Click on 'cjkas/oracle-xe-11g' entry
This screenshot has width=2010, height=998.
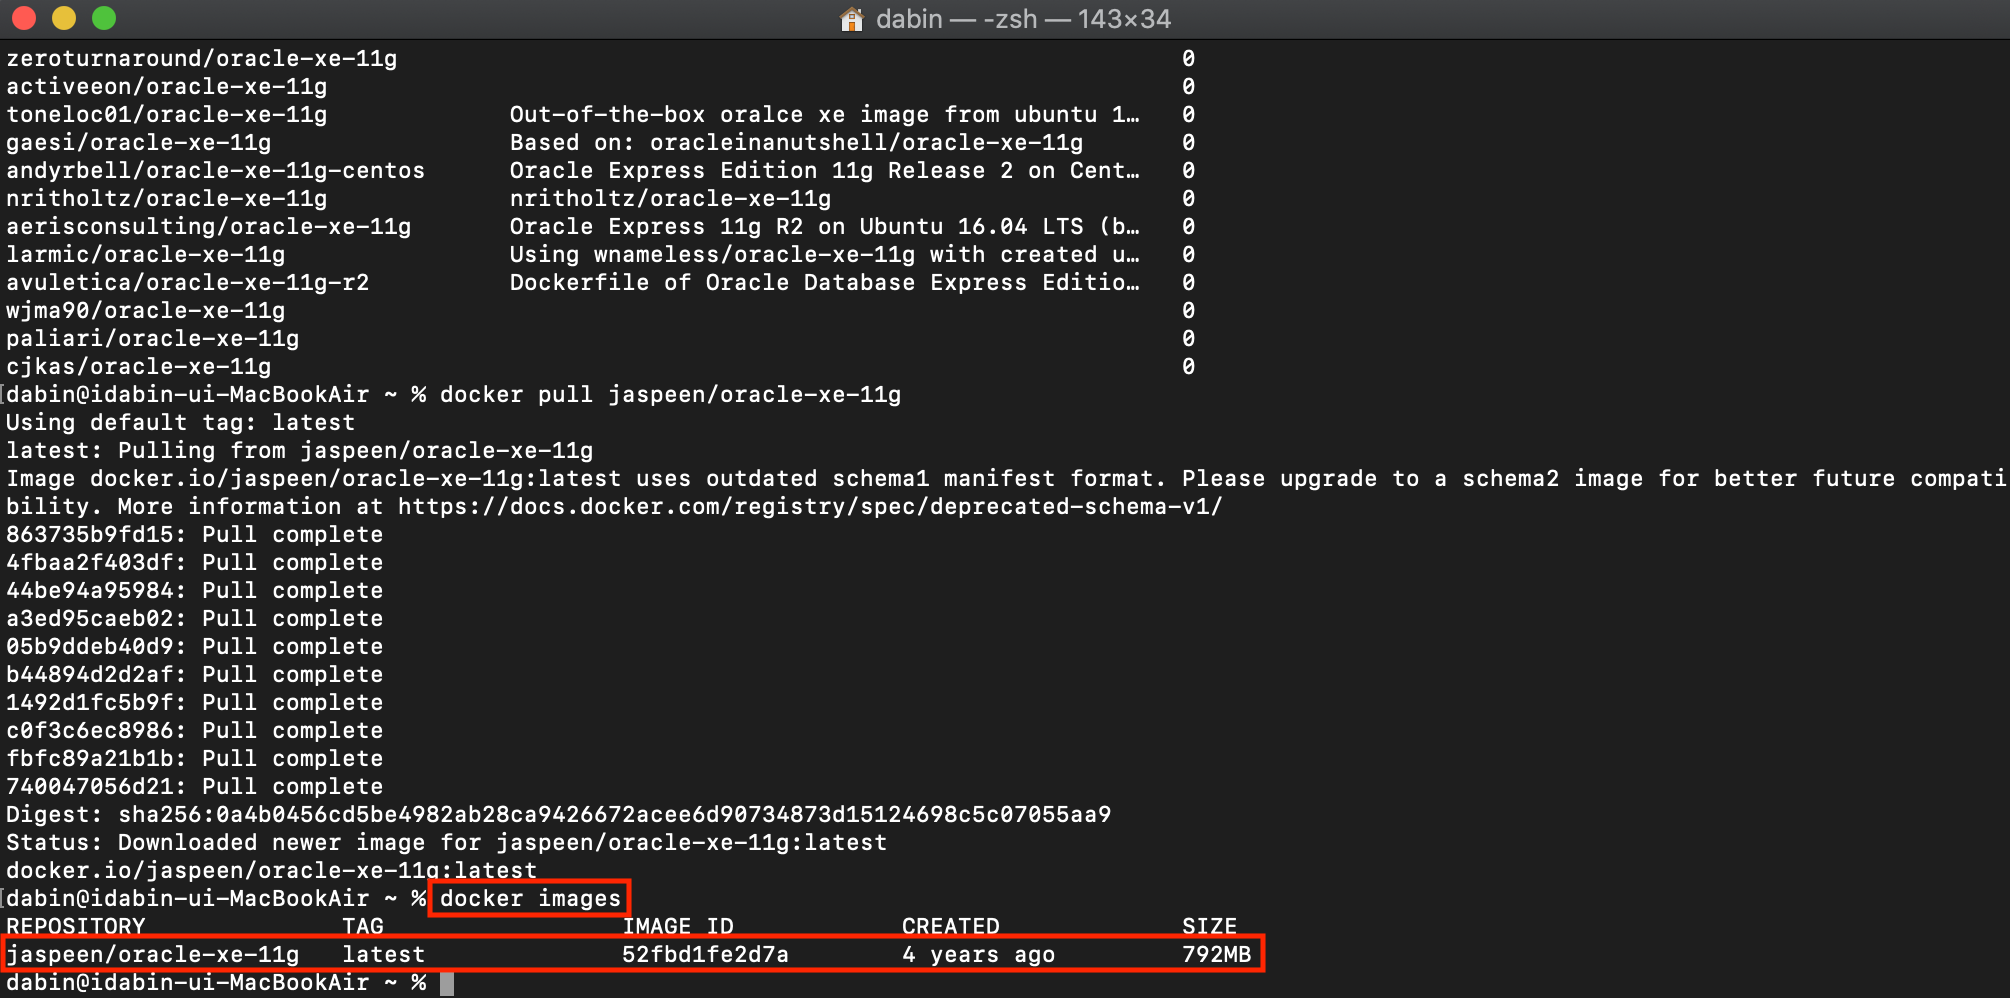point(139,367)
